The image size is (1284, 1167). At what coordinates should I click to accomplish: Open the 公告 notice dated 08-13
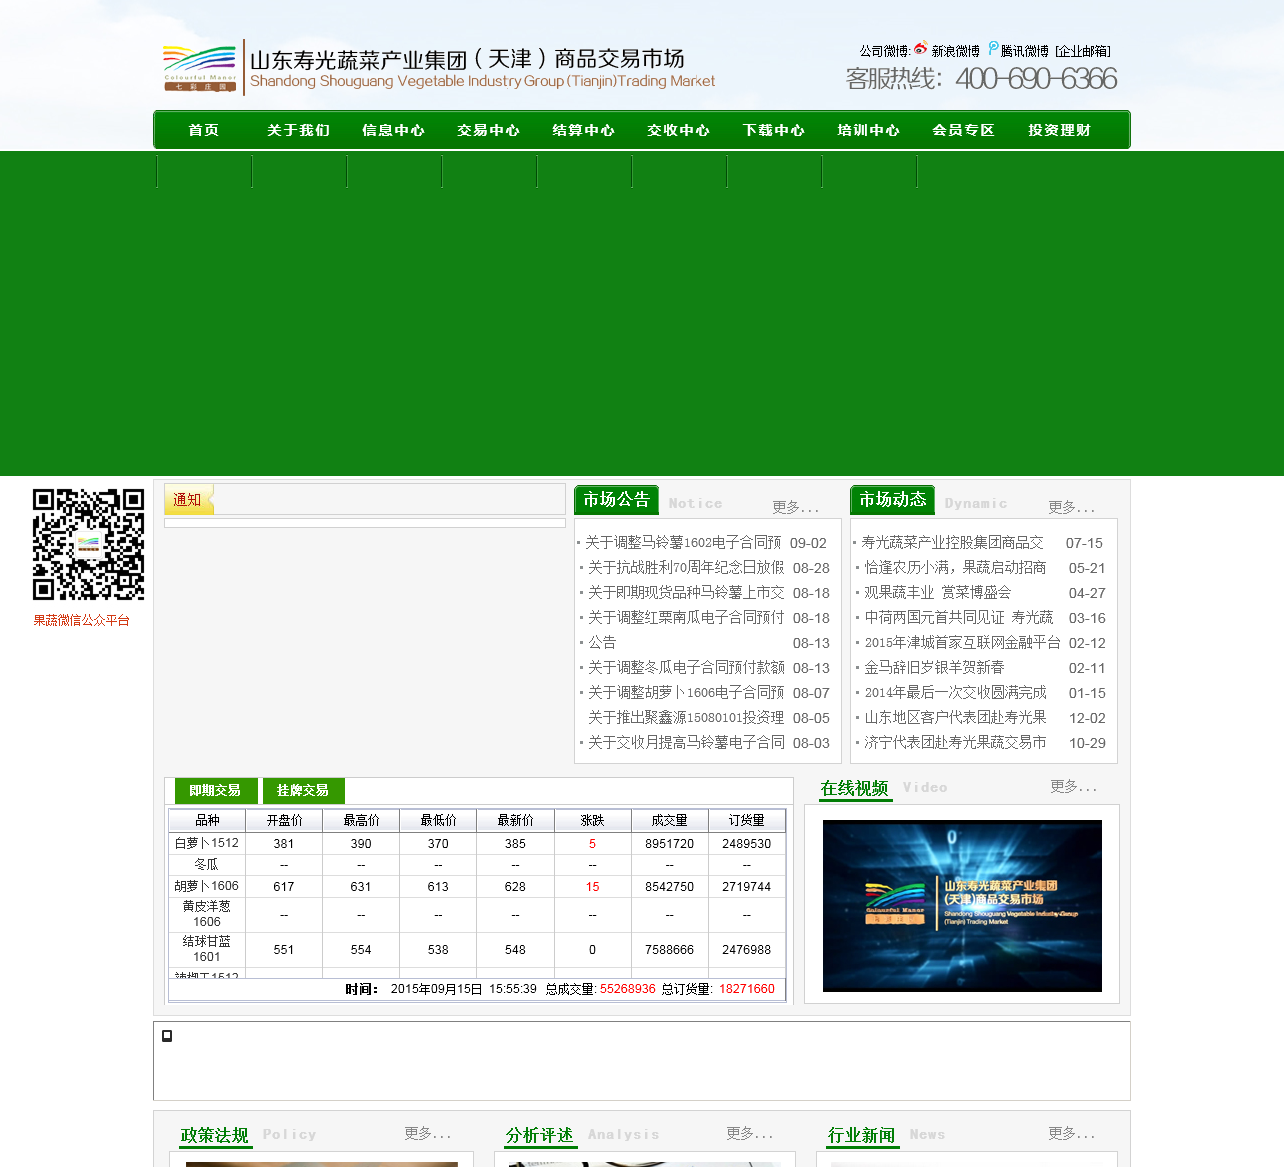pyautogui.click(x=602, y=643)
